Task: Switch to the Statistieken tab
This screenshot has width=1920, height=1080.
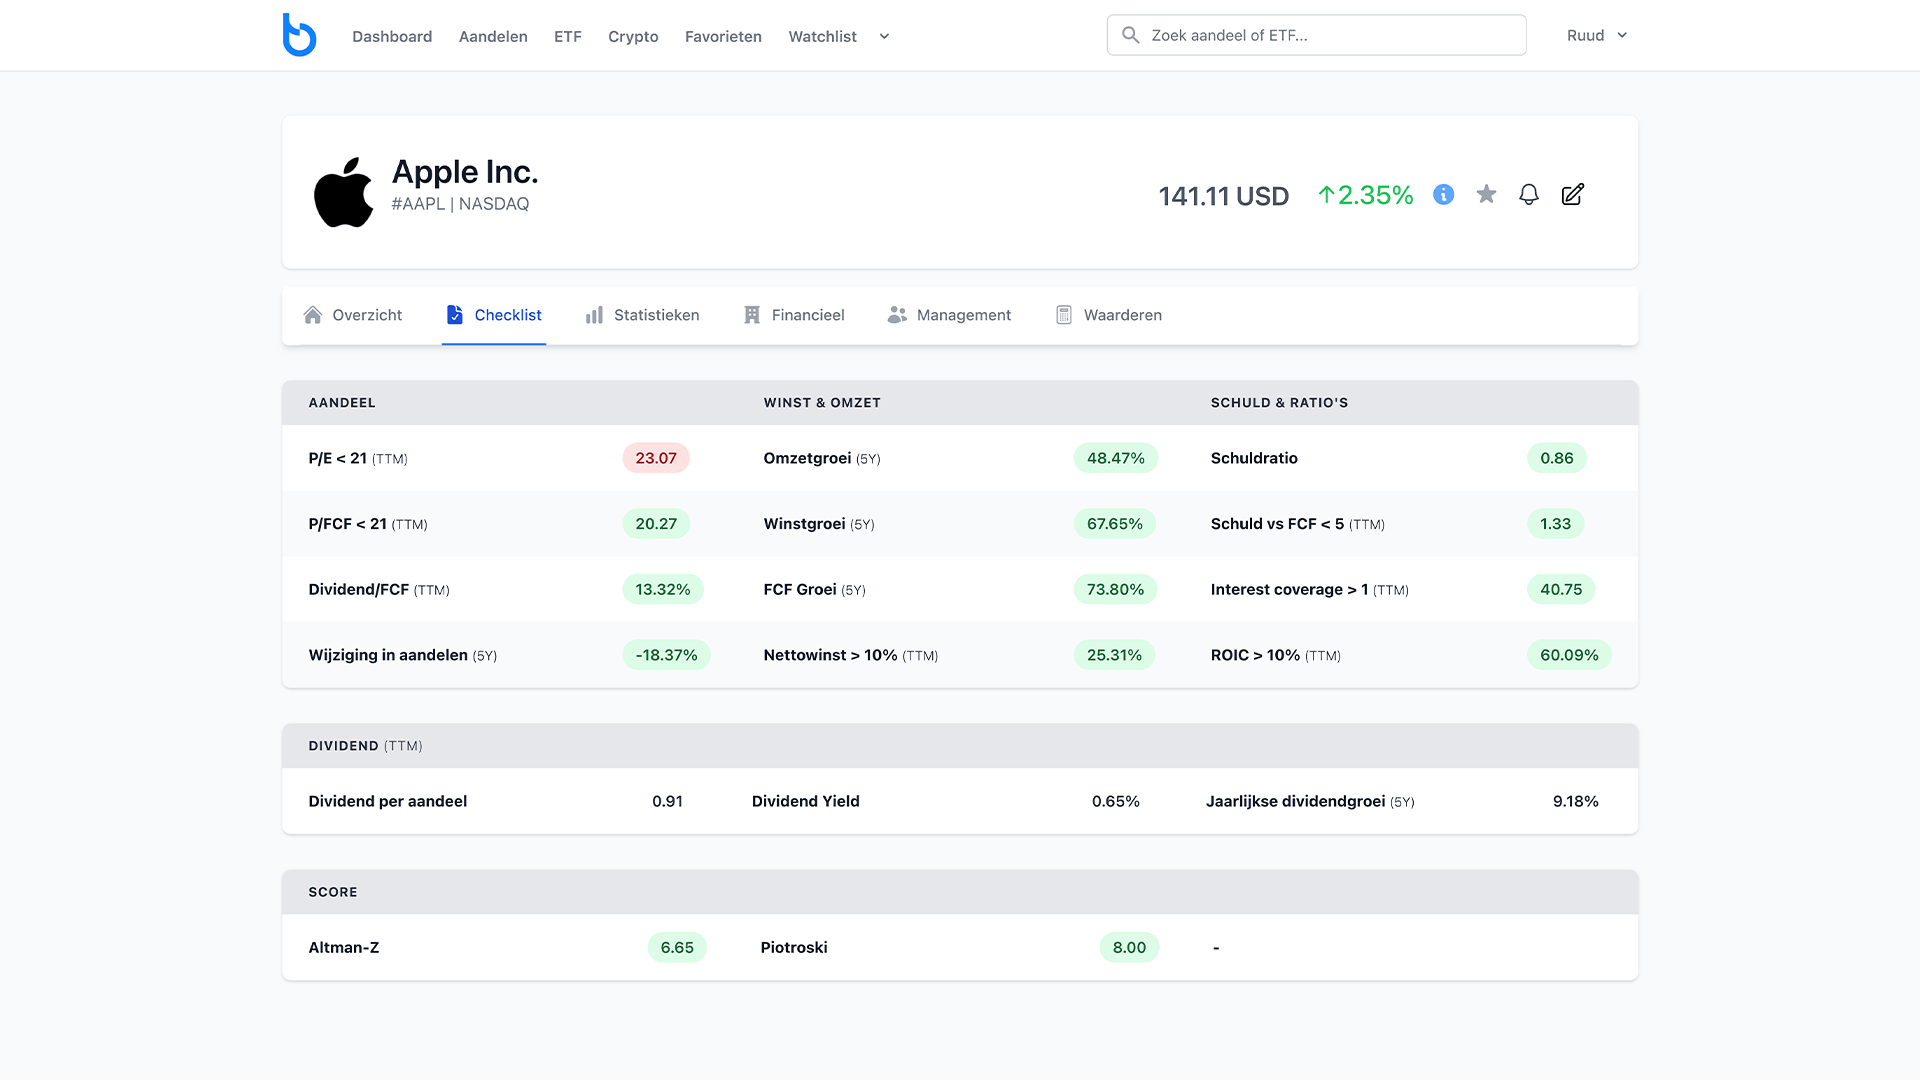Action: 642,315
